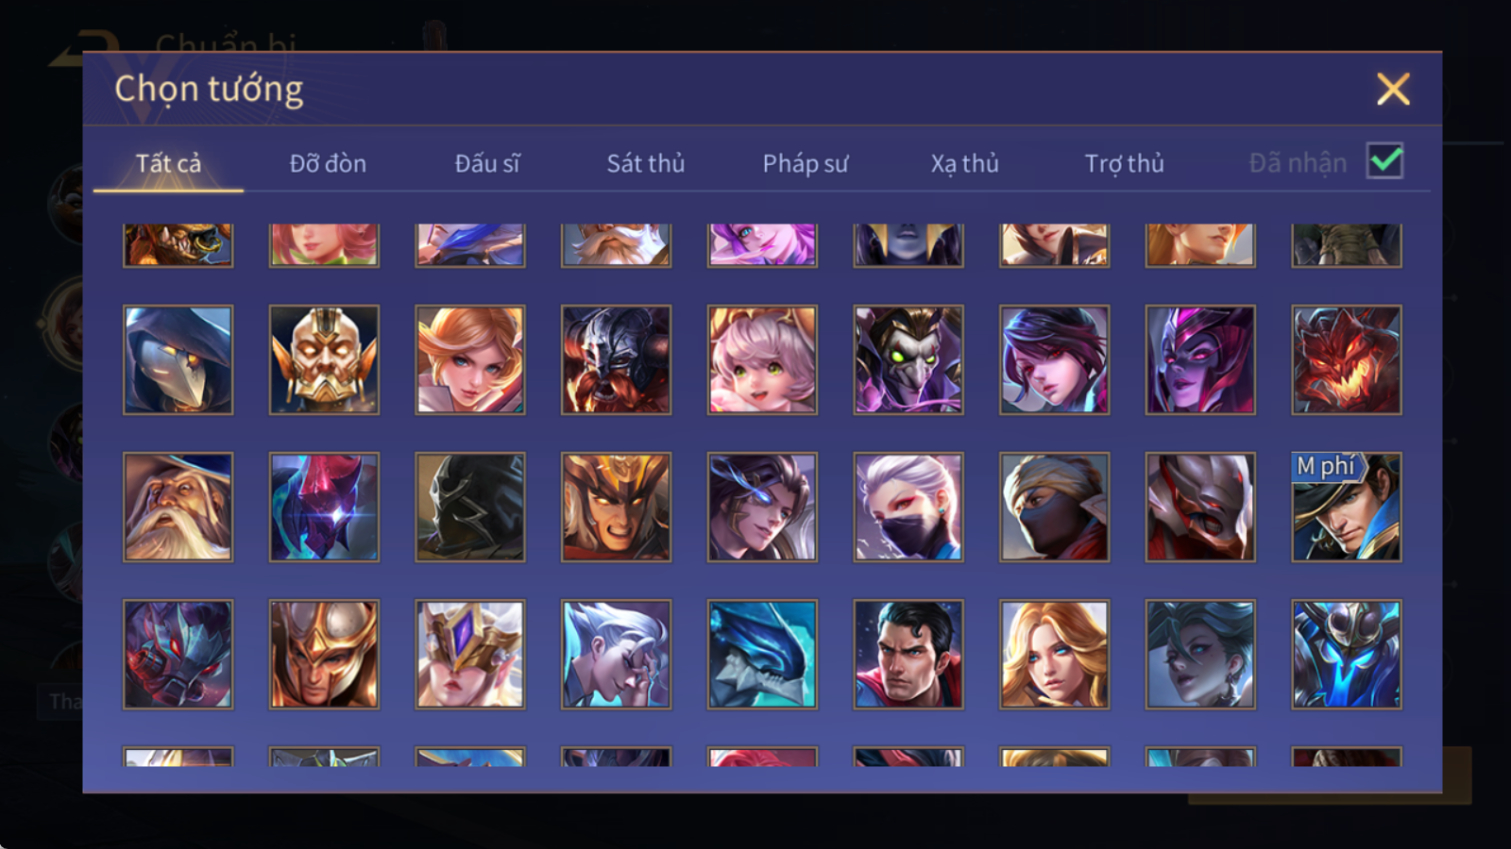This screenshot has width=1511, height=849.
Task: Select the hooded plague-mask hero portrait
Action: tap(178, 360)
